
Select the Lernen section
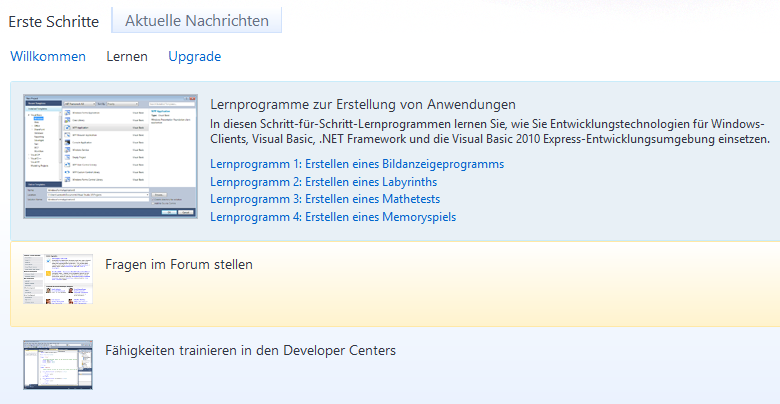click(127, 57)
